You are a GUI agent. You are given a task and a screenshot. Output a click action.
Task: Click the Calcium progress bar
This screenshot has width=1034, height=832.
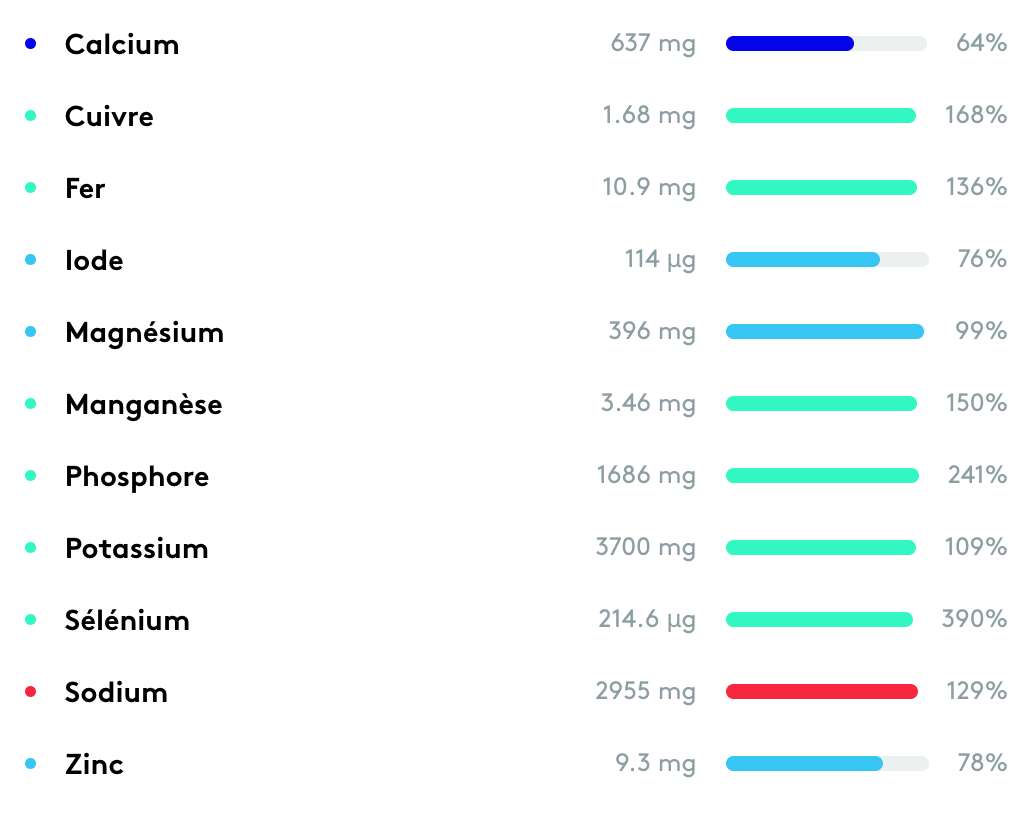point(826,44)
